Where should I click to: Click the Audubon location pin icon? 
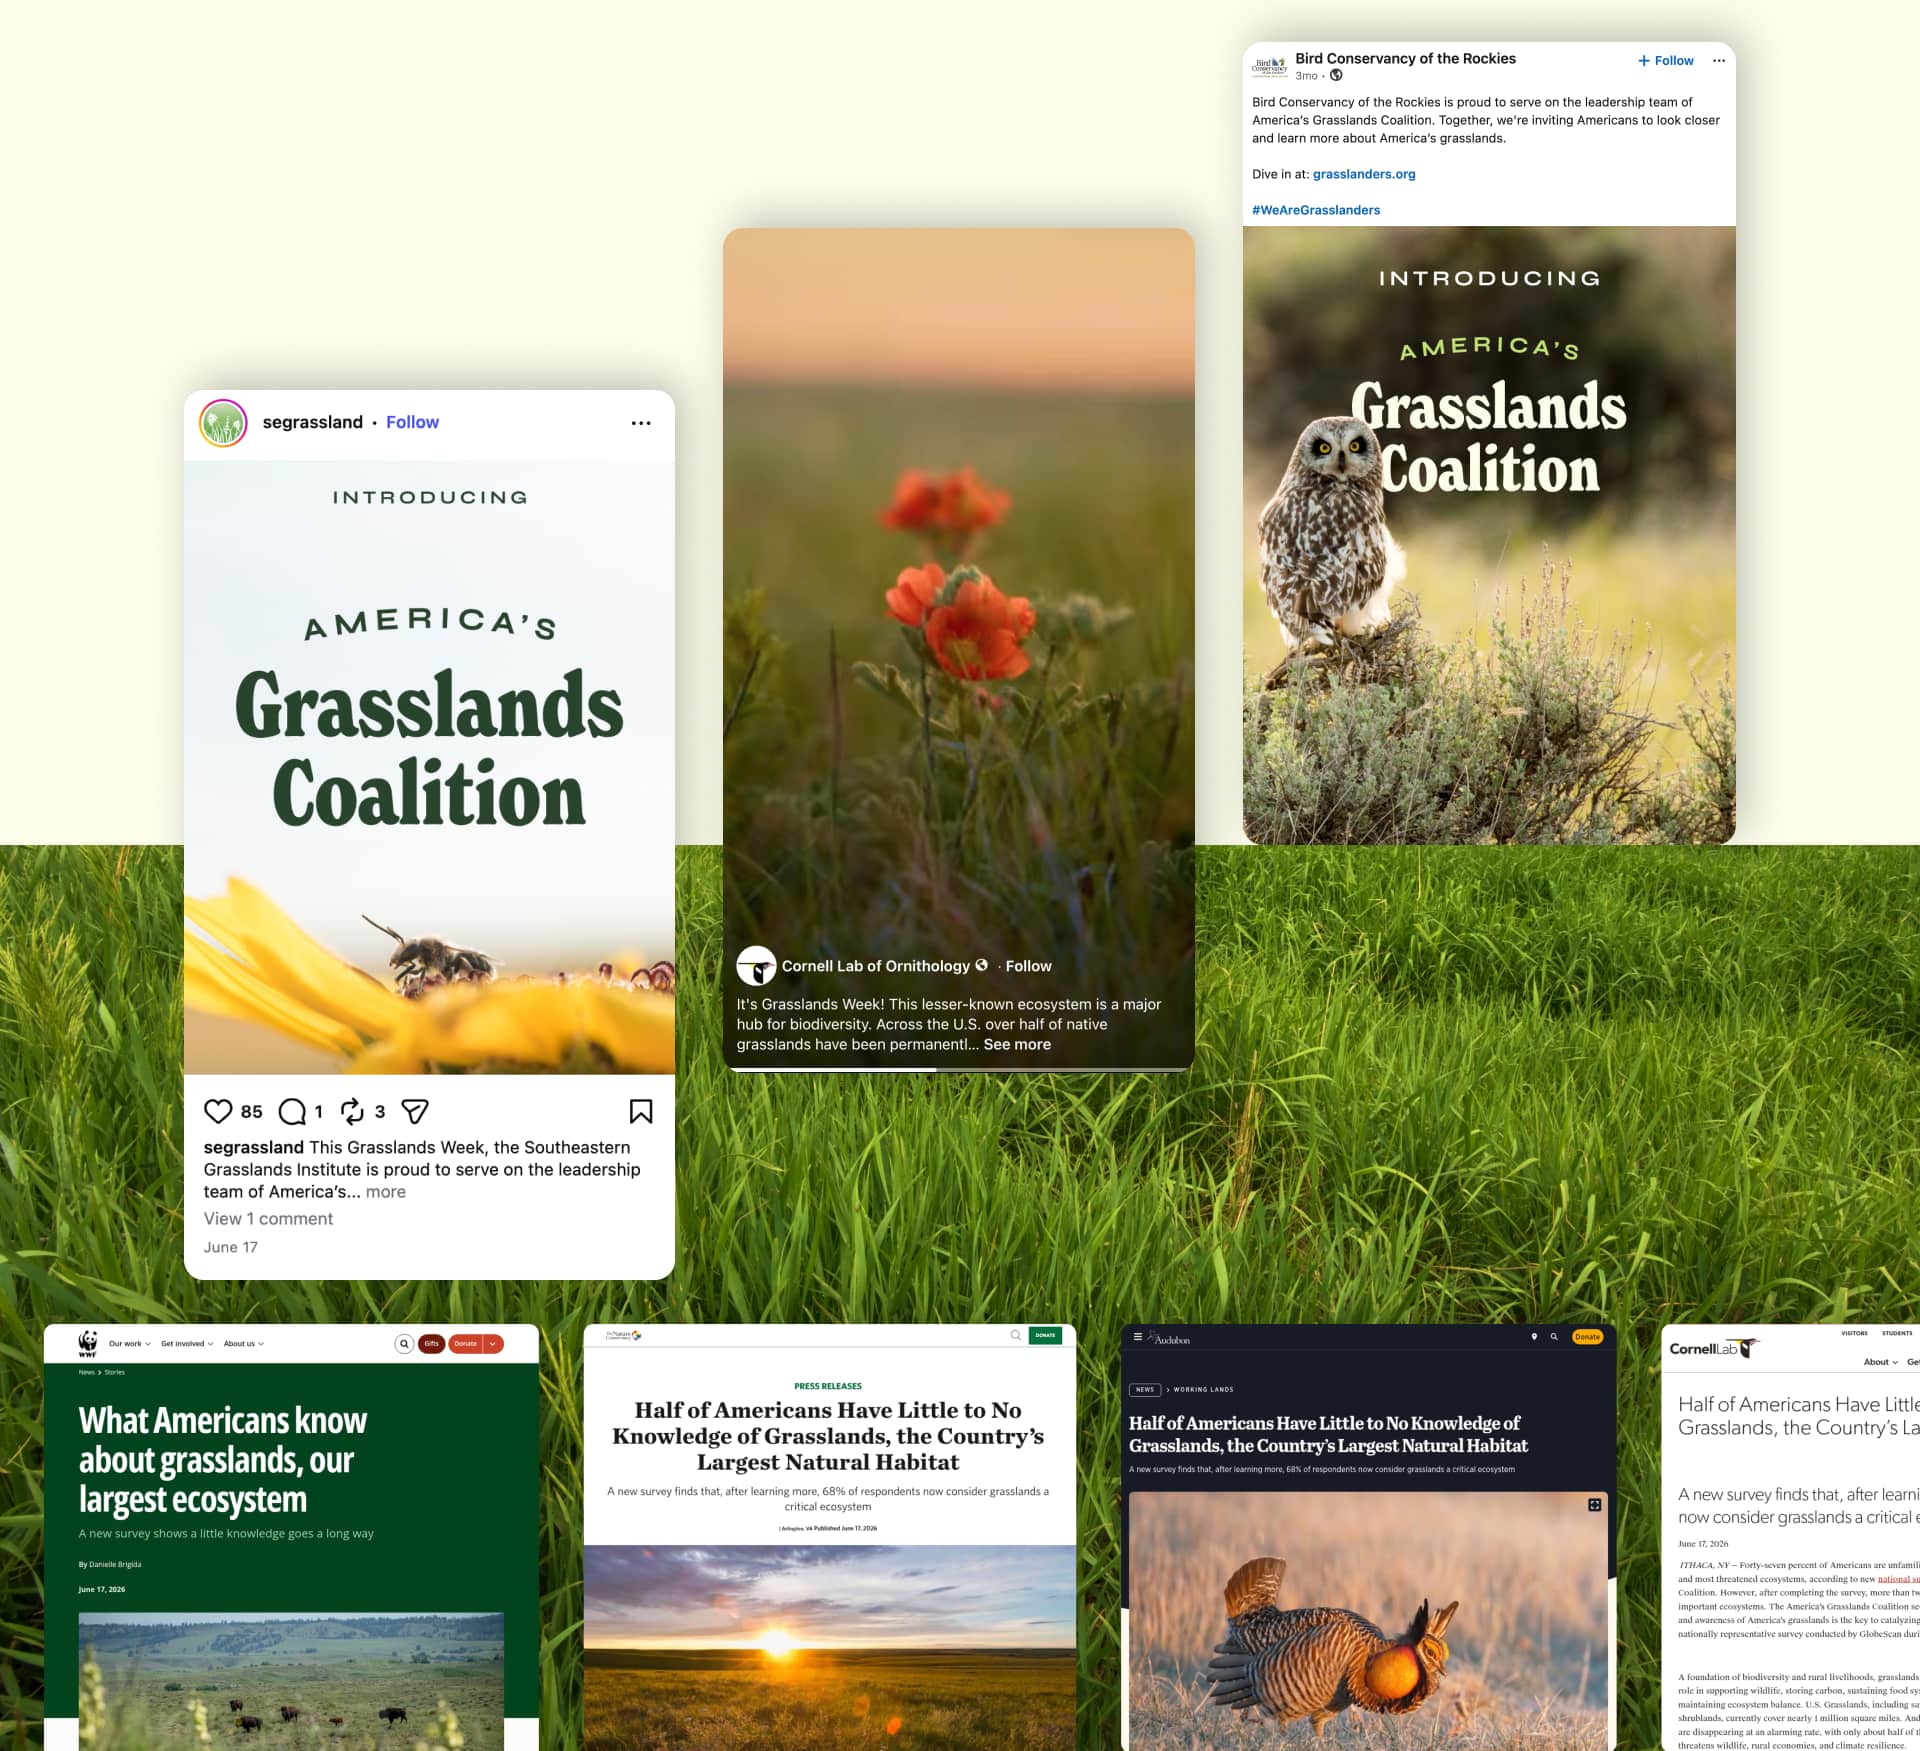tap(1534, 1337)
